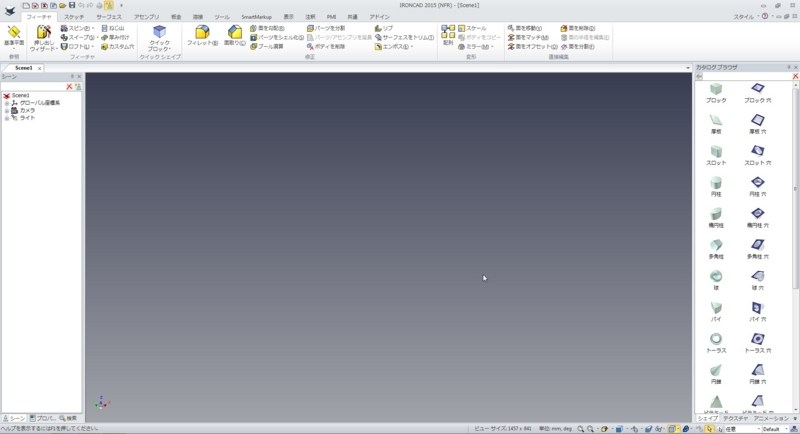Screen dimensions: 800x434
Task: Open the 押し出しウィザード extrude wizard
Action: (43, 38)
